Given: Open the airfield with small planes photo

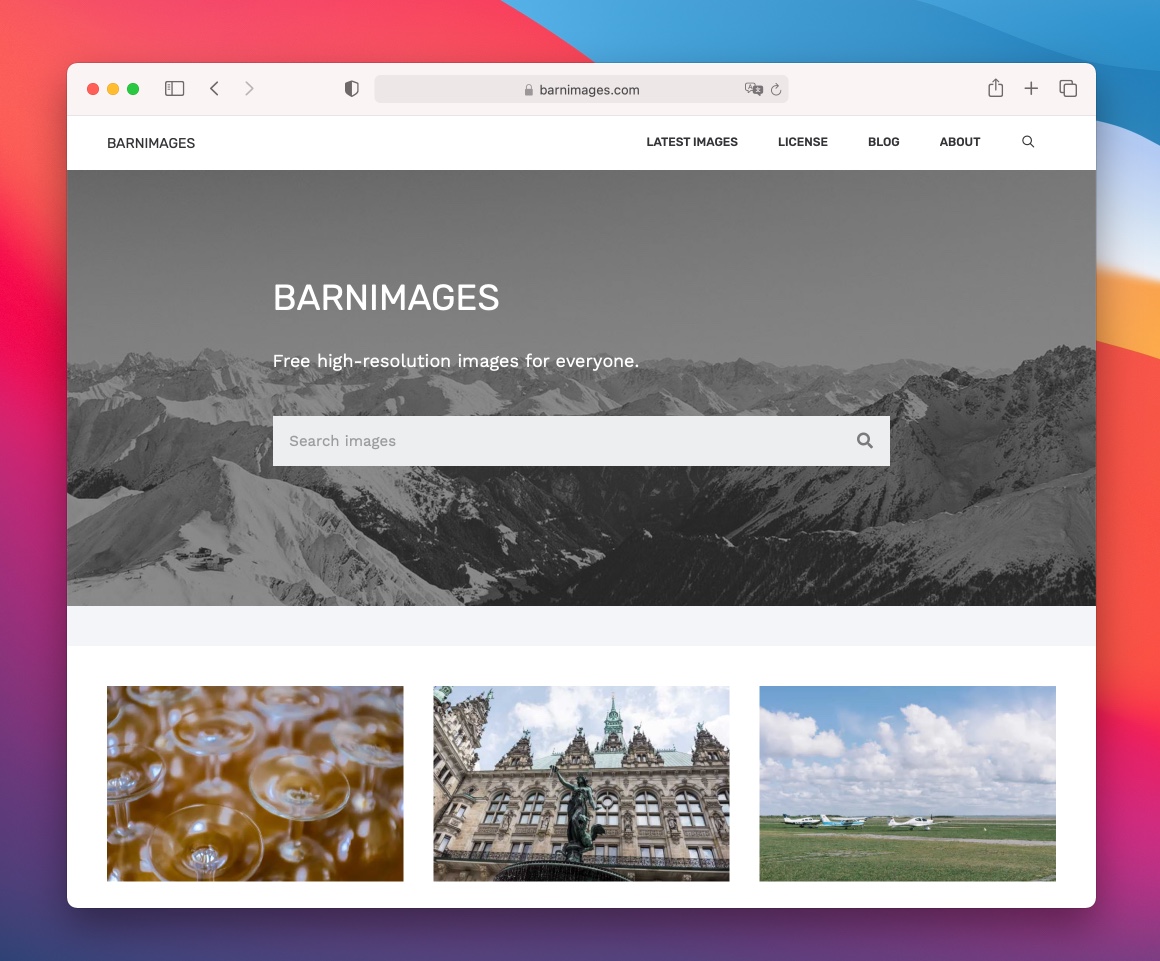Looking at the screenshot, I should point(907,783).
